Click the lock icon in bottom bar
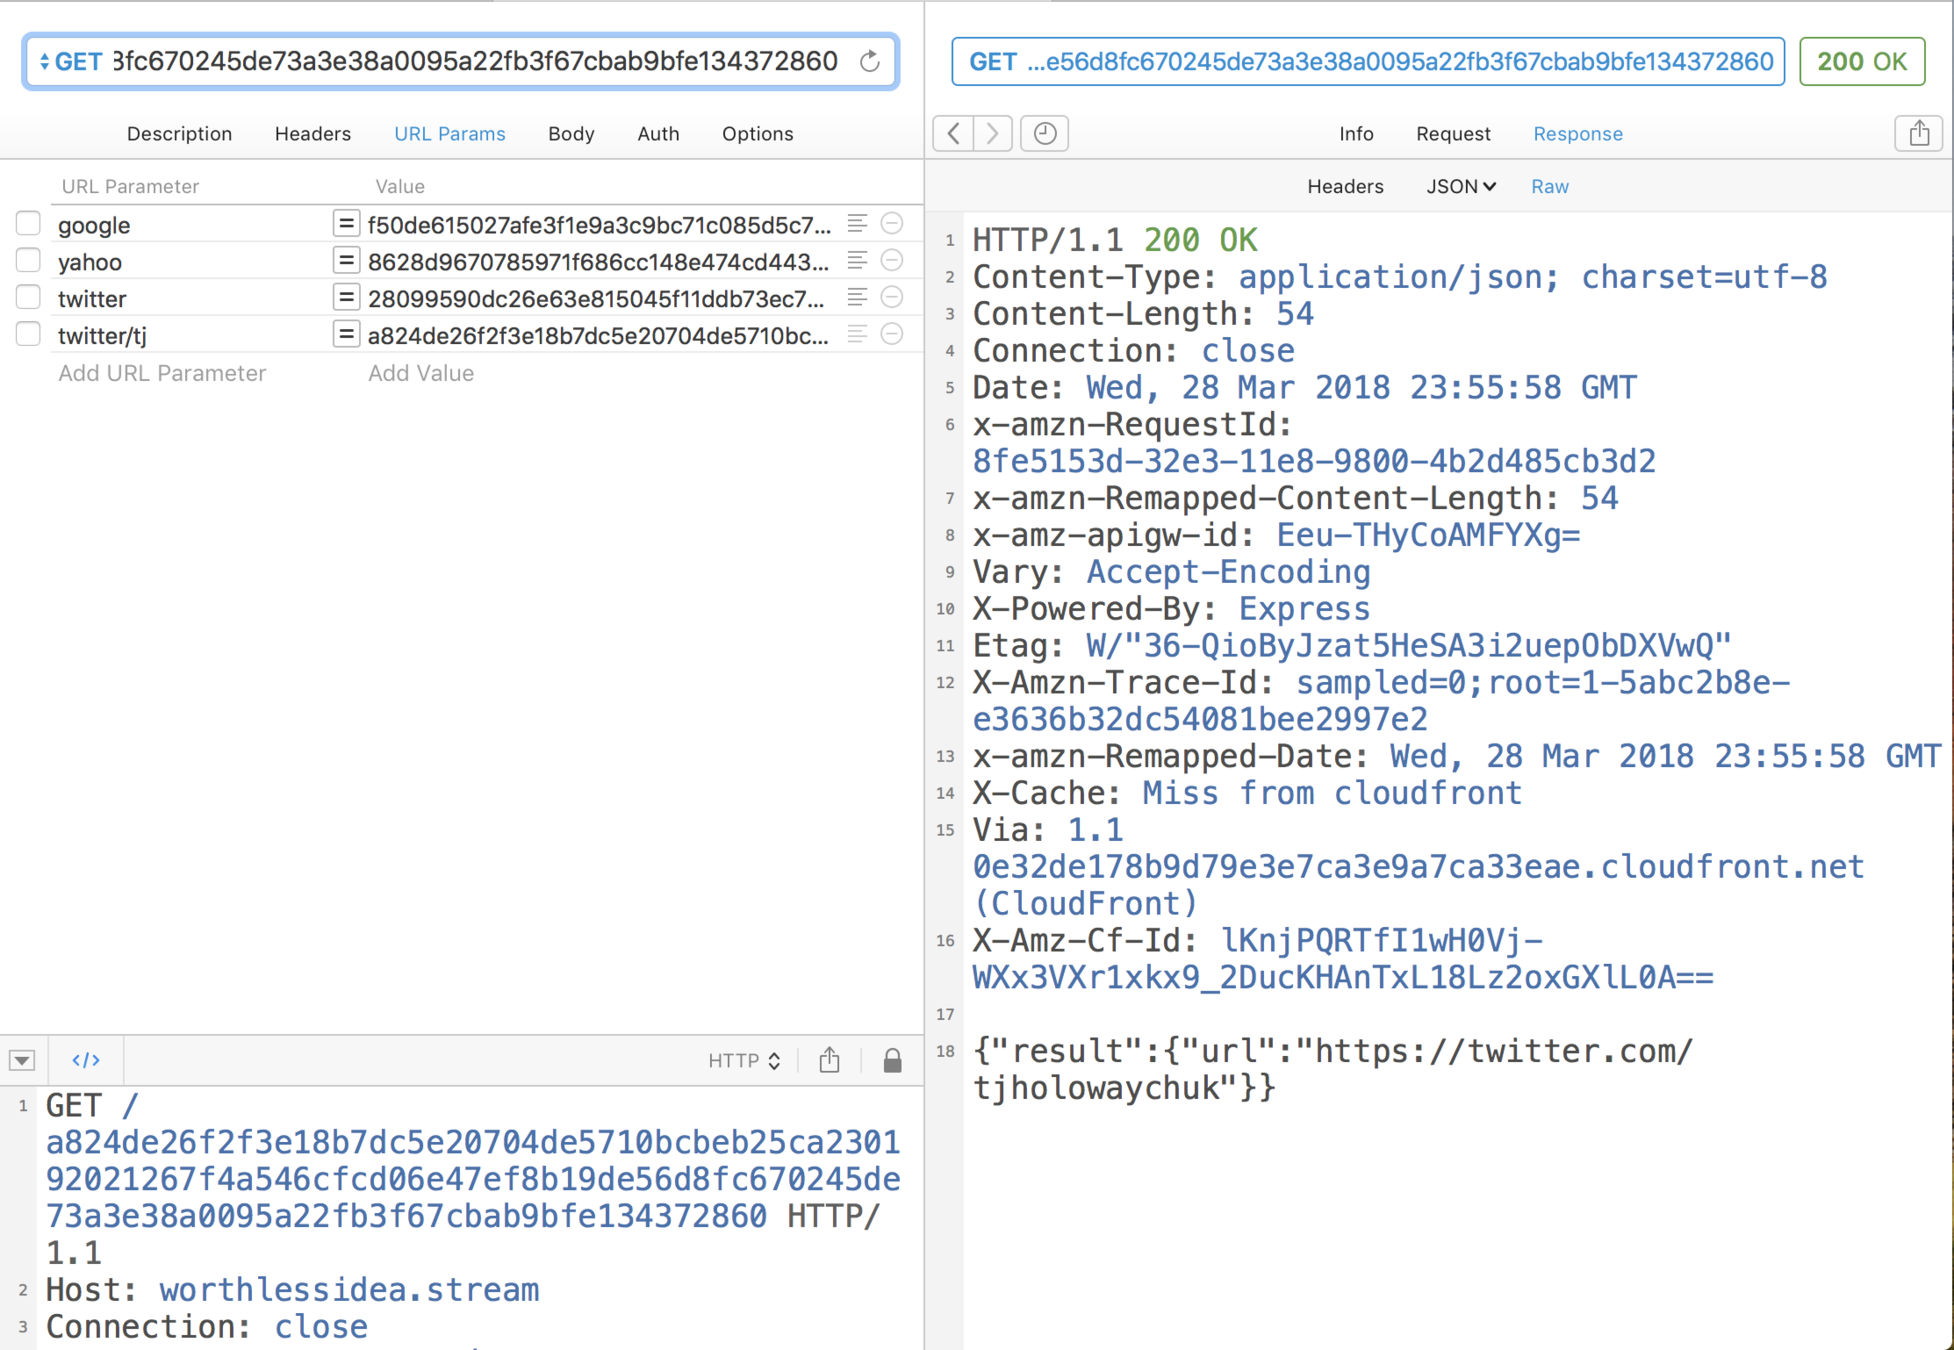 coord(892,1060)
